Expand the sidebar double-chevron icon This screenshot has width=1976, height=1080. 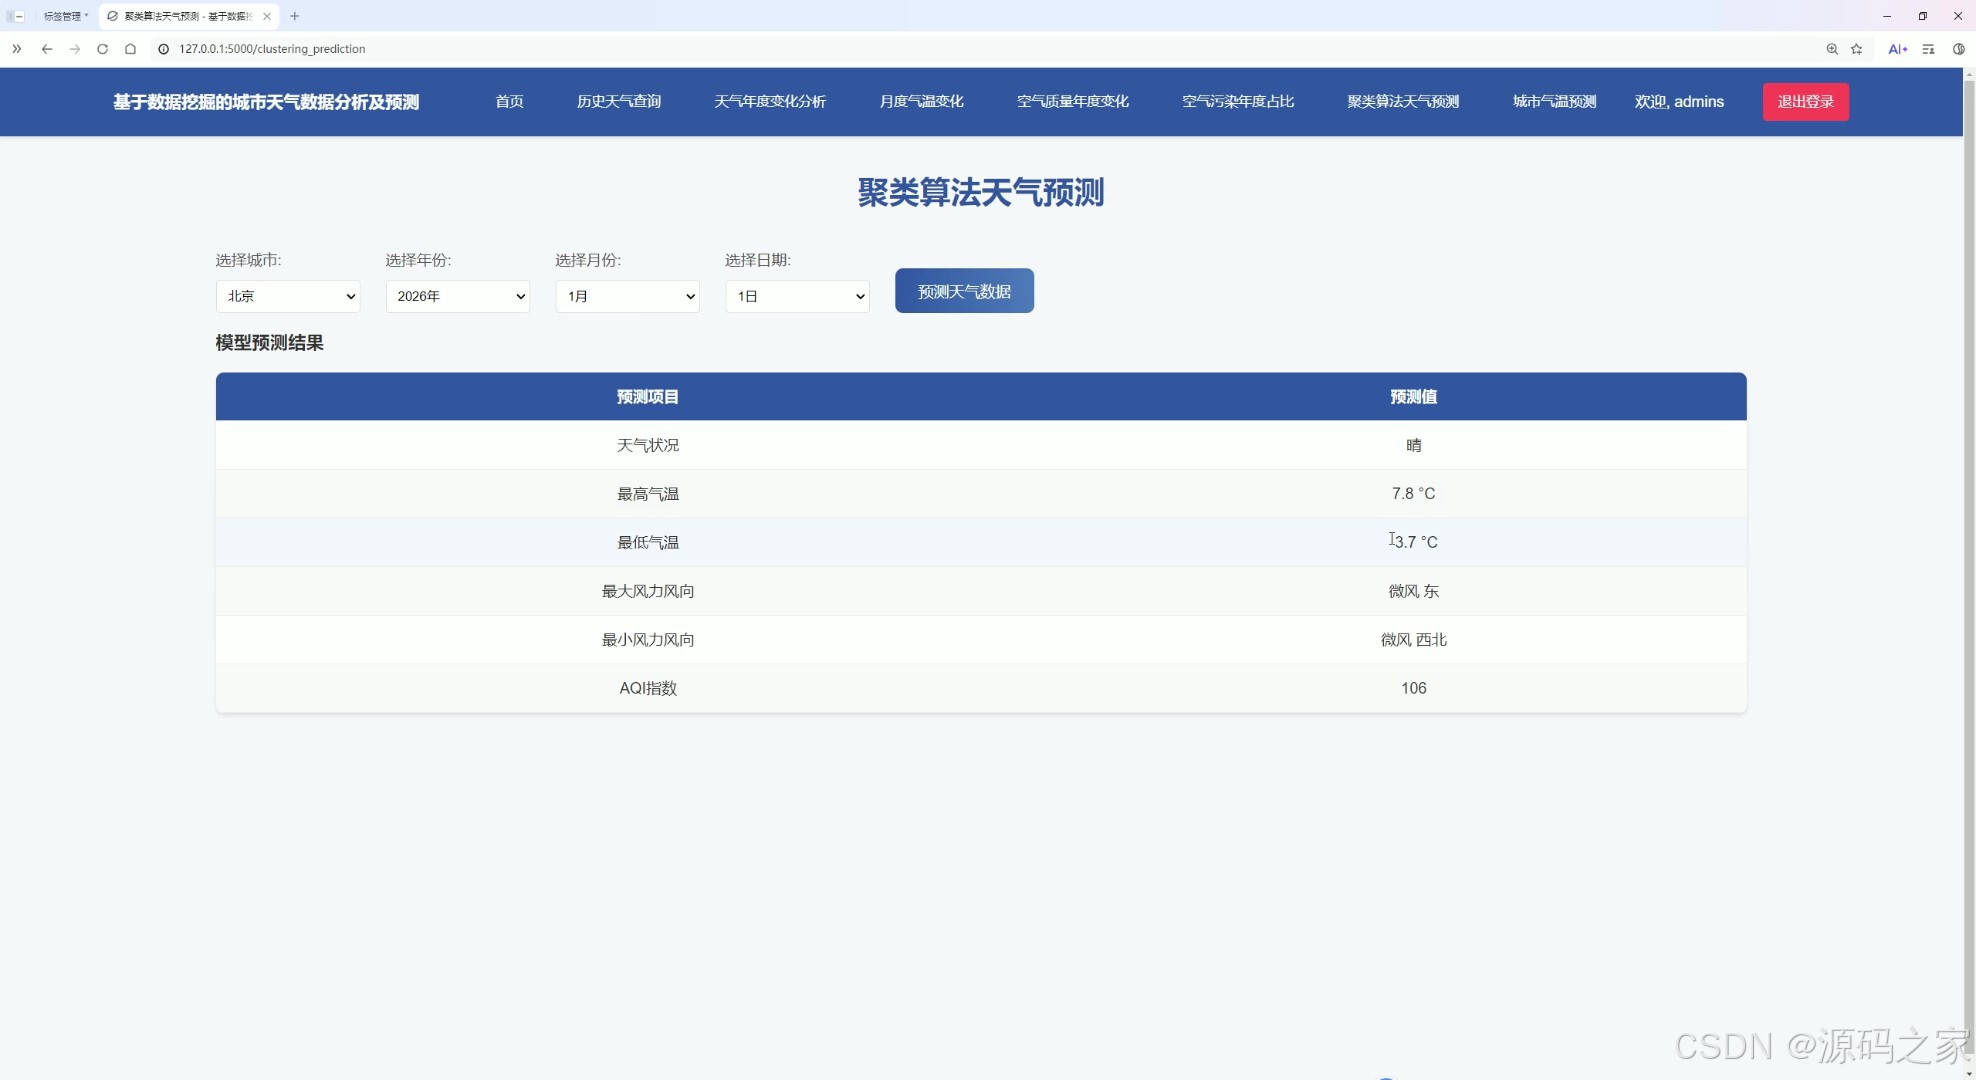tap(17, 49)
